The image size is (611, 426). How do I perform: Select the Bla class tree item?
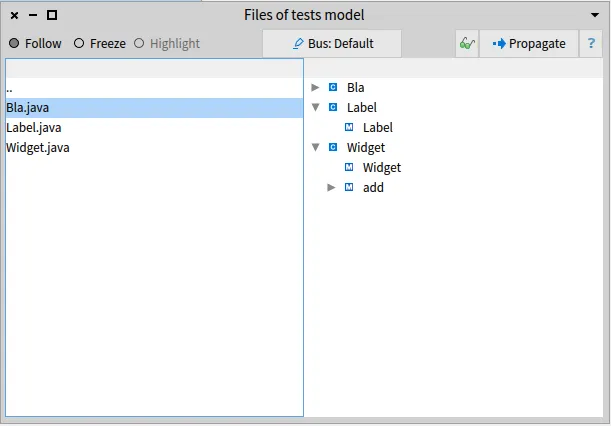355,88
